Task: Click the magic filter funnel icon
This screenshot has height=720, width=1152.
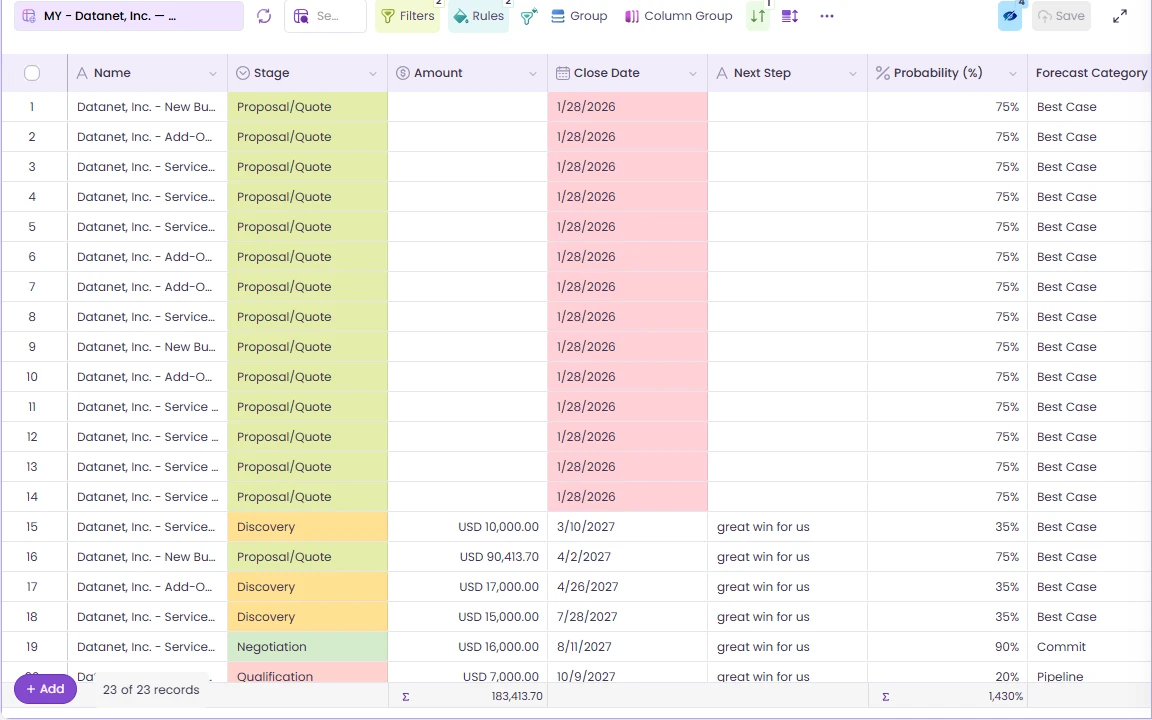Action: point(529,16)
